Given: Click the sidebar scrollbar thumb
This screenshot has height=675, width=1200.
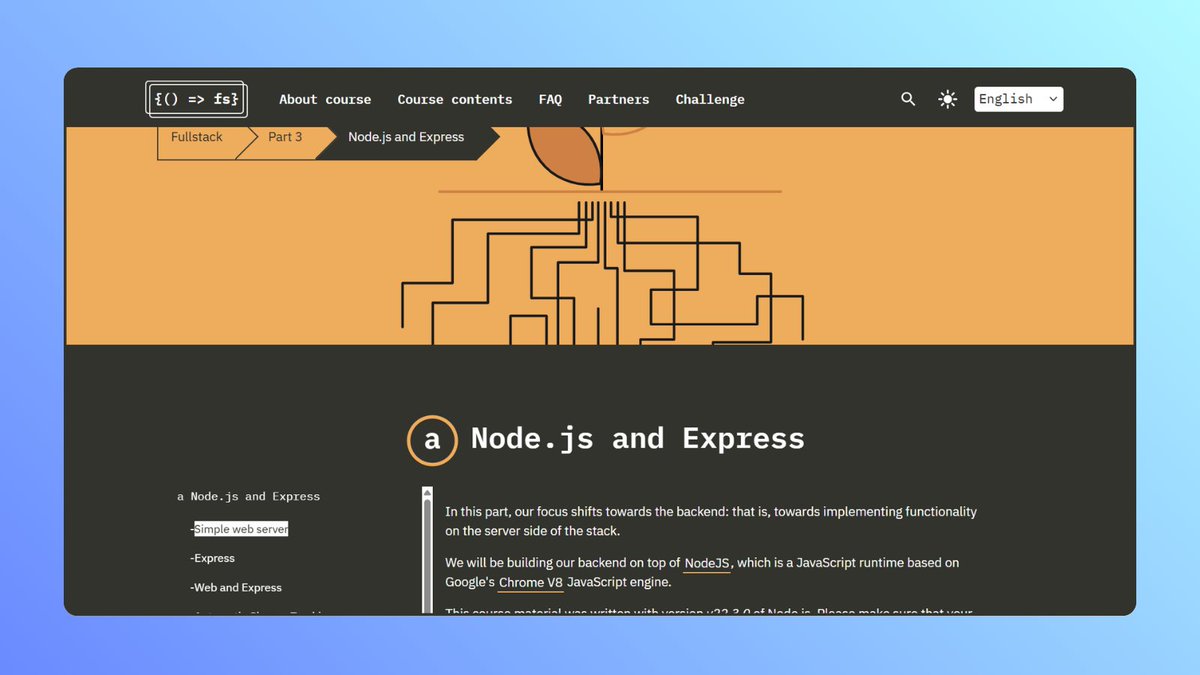Looking at the screenshot, I should [427, 555].
